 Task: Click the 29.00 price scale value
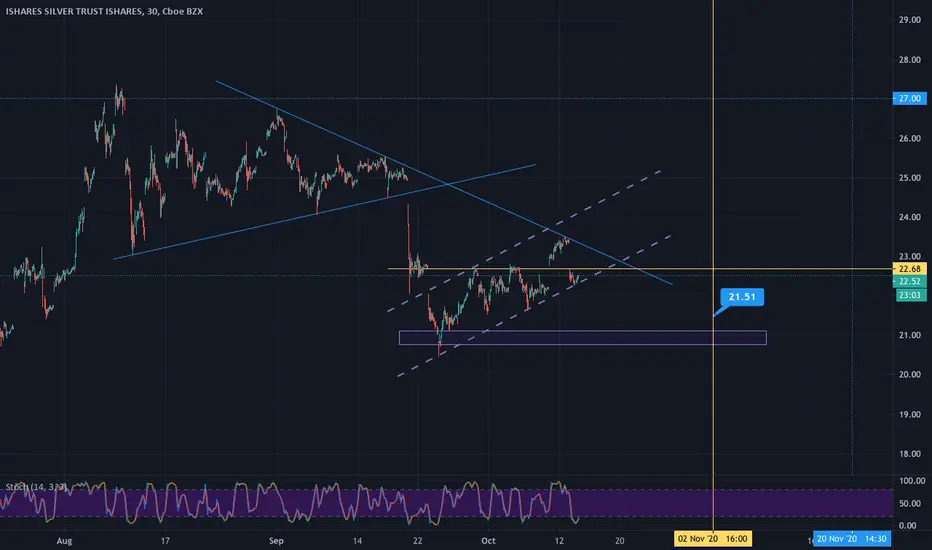coord(909,20)
